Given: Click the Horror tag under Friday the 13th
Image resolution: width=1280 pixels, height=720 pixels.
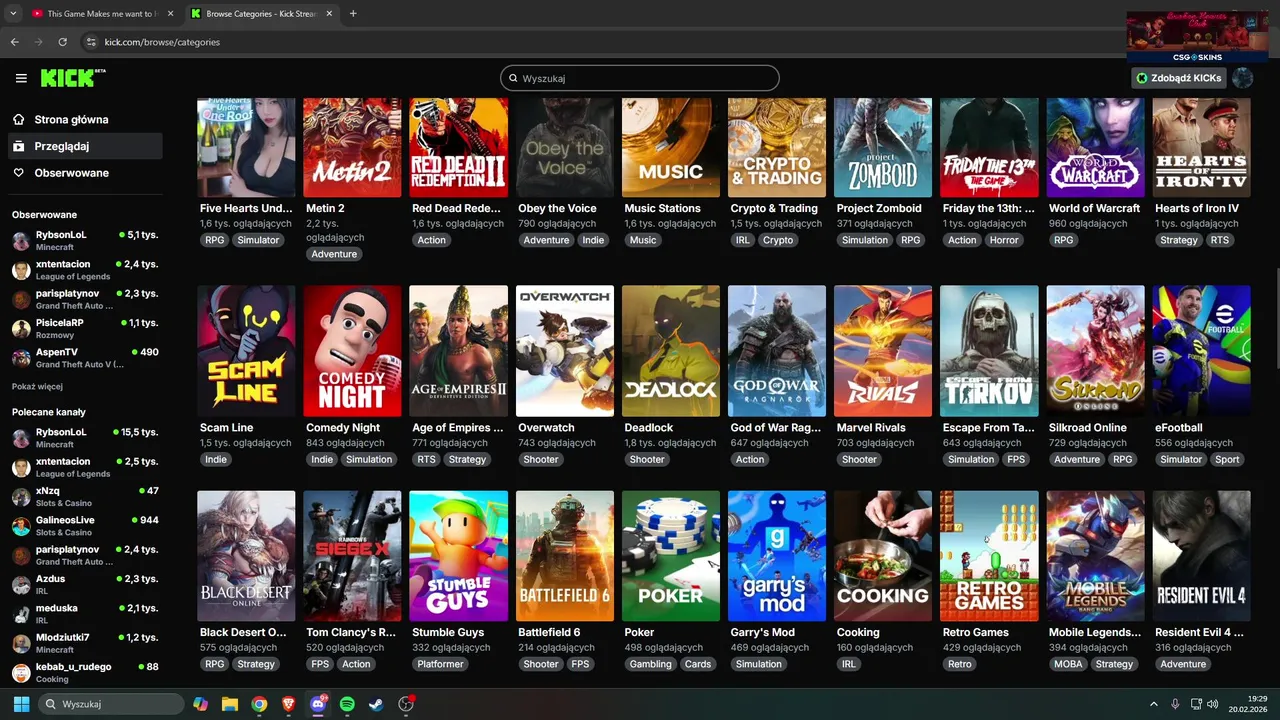Looking at the screenshot, I should 1004,240.
